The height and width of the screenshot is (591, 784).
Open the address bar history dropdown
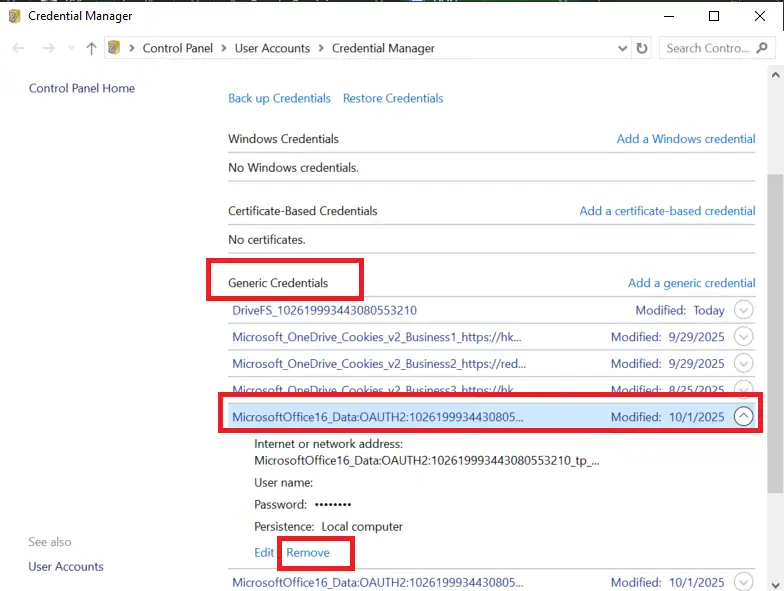tap(621, 48)
